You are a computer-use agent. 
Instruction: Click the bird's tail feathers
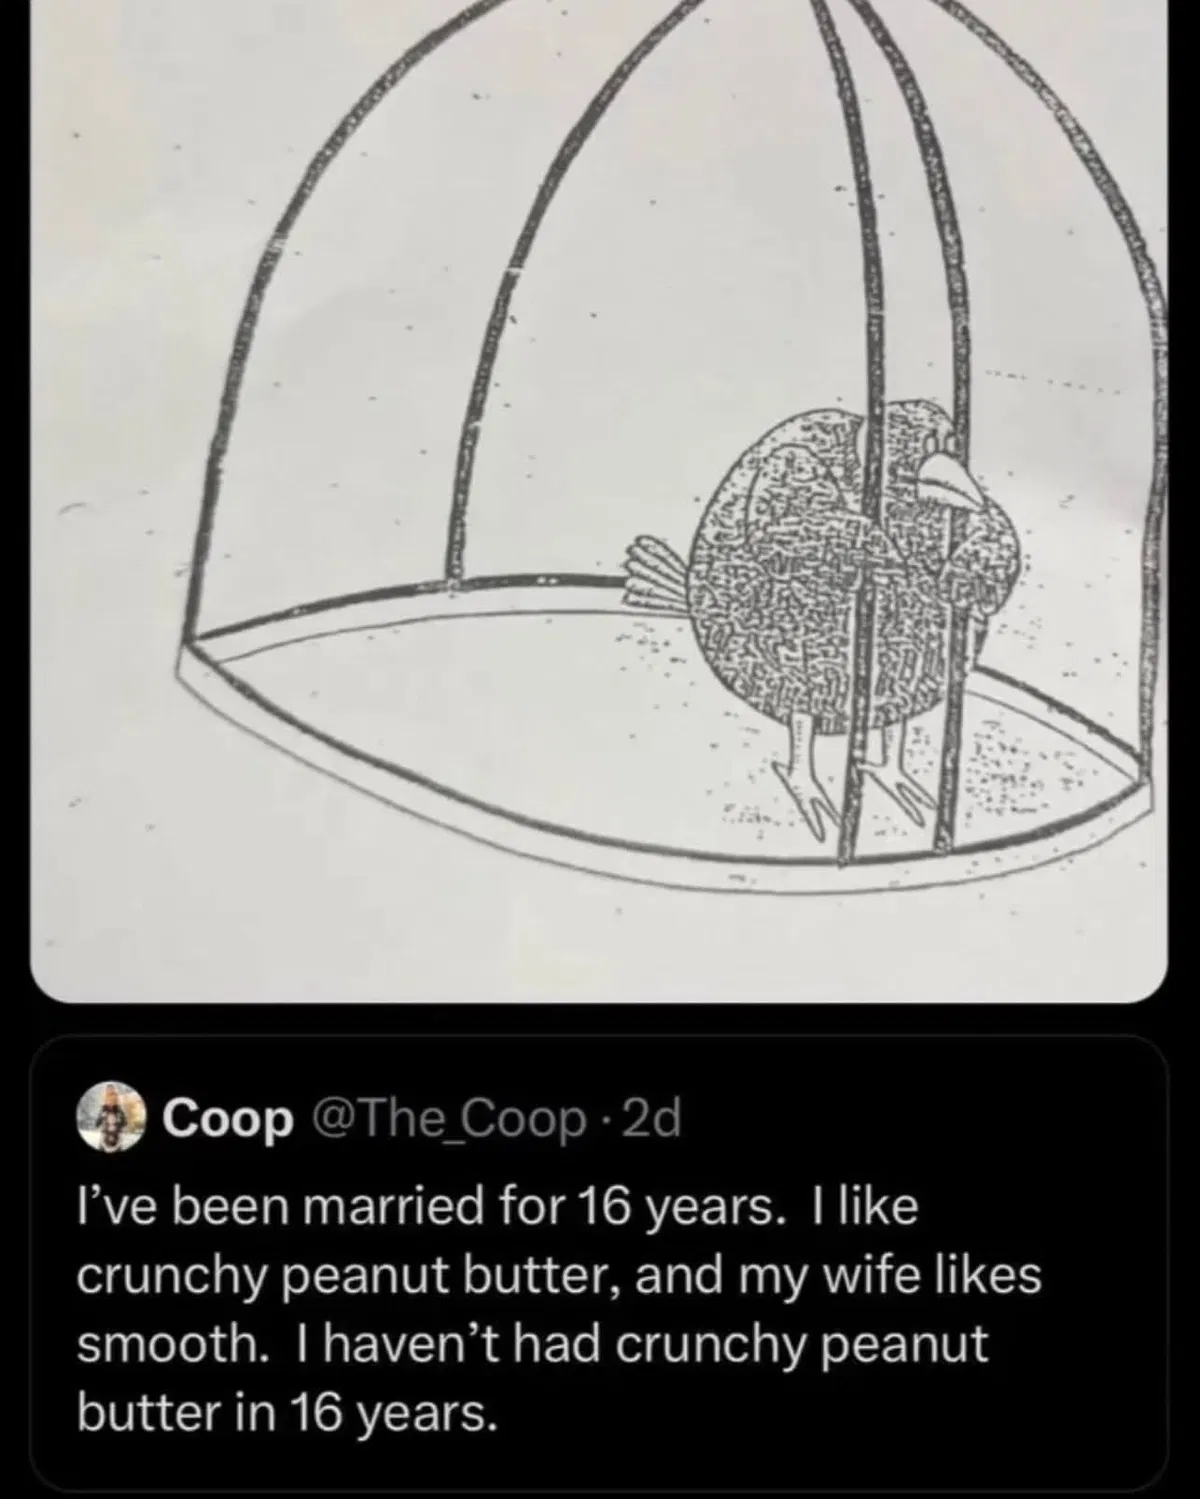click(x=662, y=572)
